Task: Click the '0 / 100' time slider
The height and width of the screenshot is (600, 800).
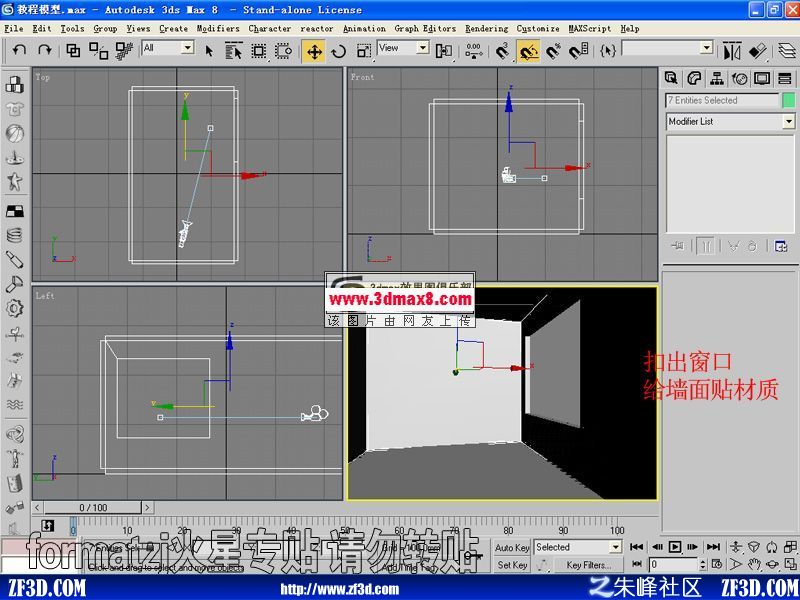Action: 93,508
